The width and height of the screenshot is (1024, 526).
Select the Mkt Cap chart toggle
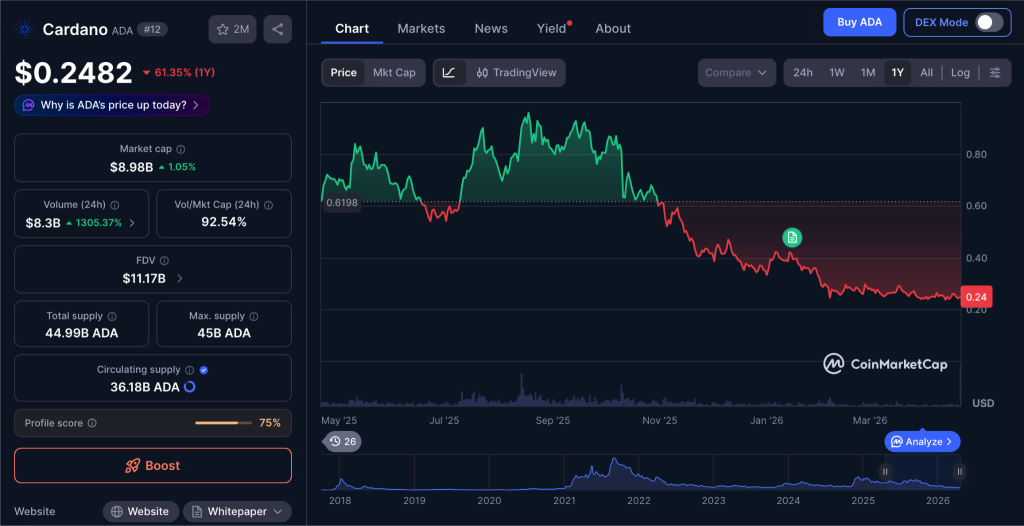coord(394,72)
